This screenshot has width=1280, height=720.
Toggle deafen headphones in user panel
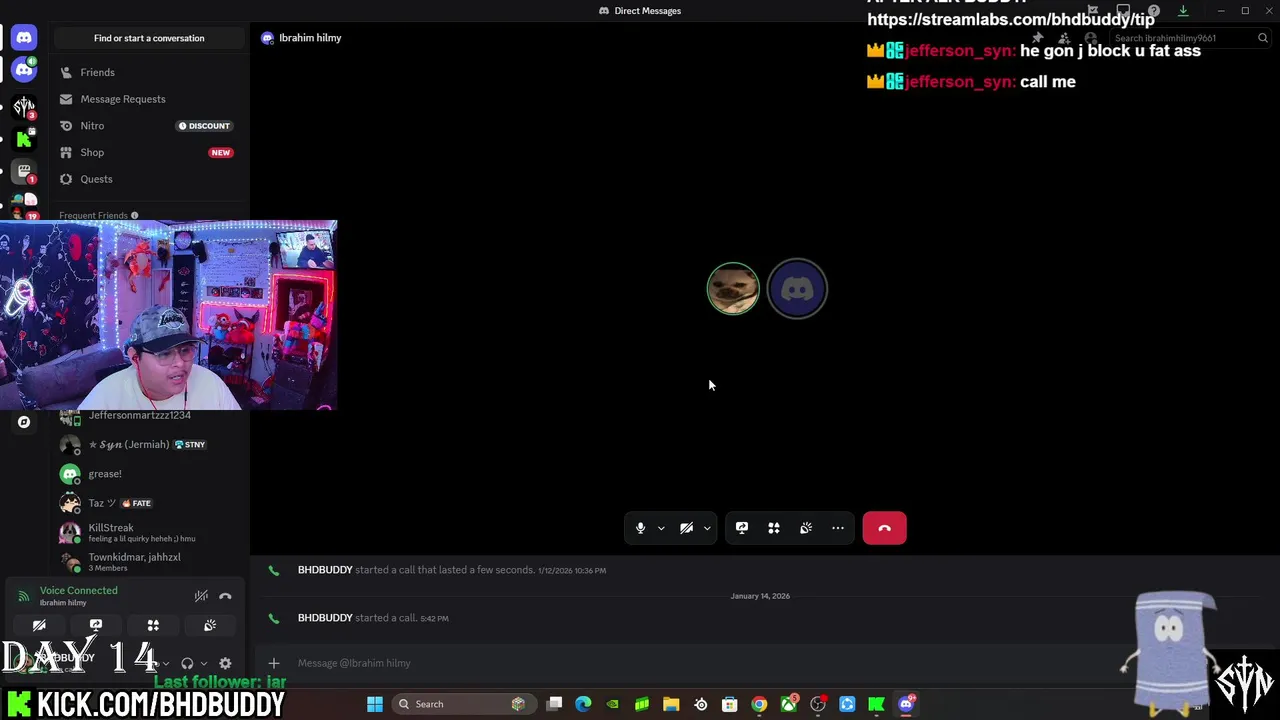pos(187,663)
